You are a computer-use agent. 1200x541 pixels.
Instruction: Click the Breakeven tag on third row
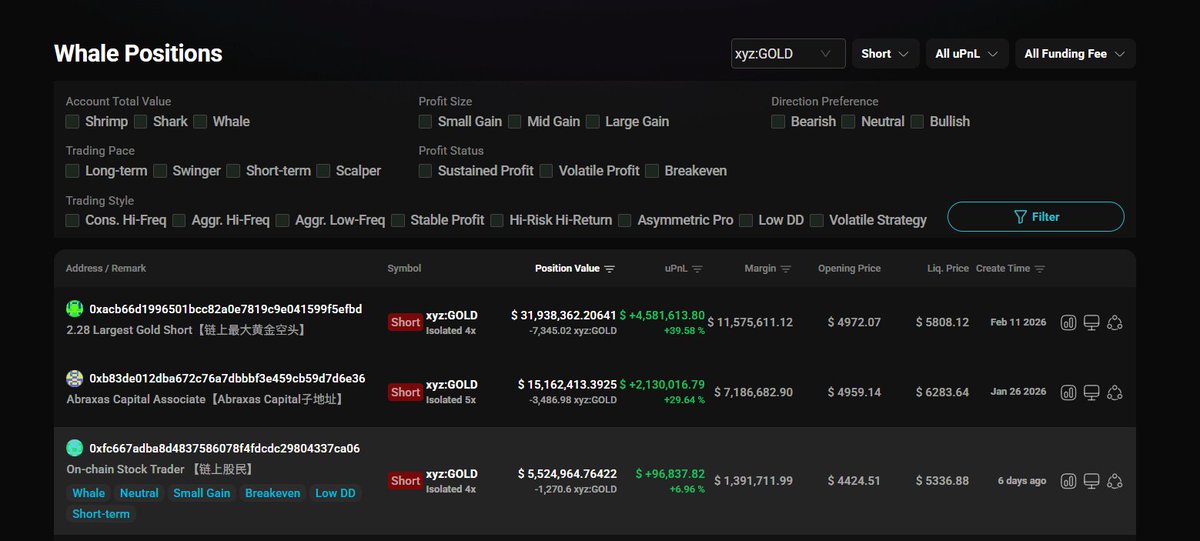point(273,493)
